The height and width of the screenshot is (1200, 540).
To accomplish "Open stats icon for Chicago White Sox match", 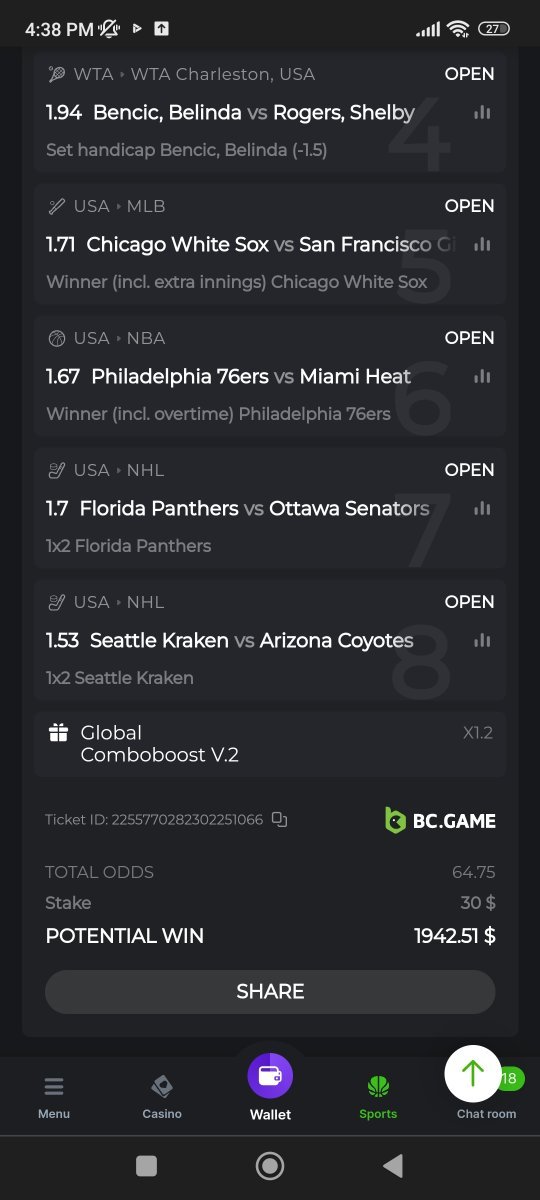I will [x=482, y=244].
